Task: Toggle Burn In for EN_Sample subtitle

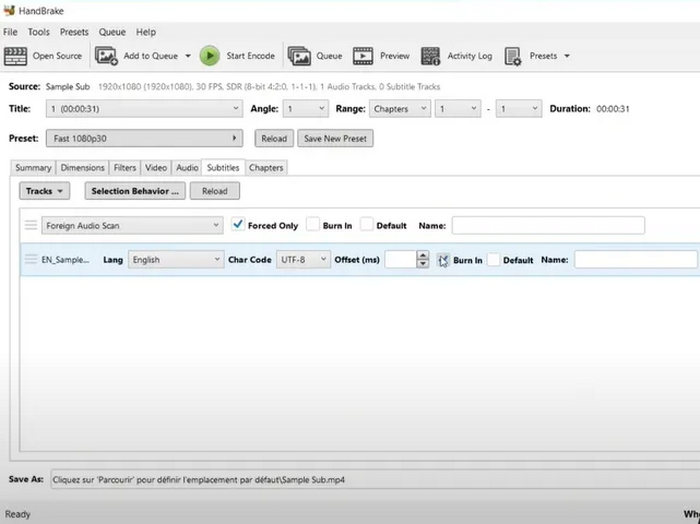Action: [443, 260]
